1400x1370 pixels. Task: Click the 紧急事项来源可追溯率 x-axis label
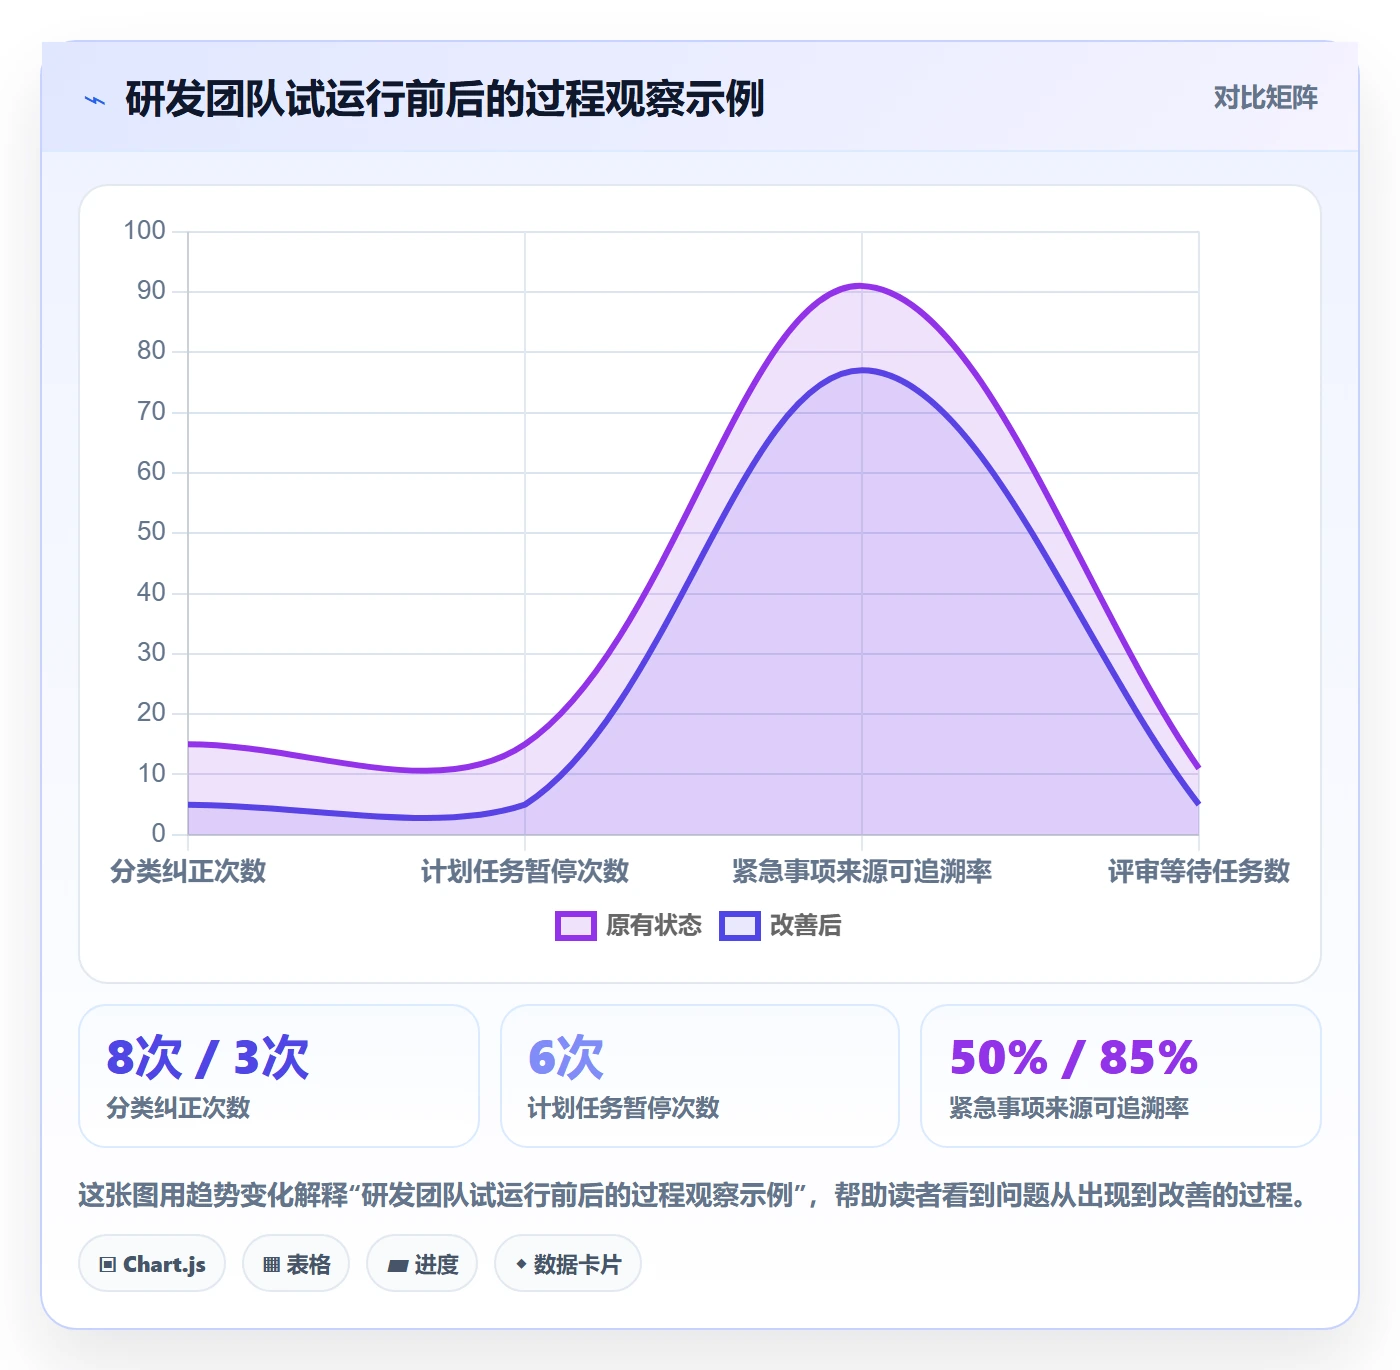point(862,872)
